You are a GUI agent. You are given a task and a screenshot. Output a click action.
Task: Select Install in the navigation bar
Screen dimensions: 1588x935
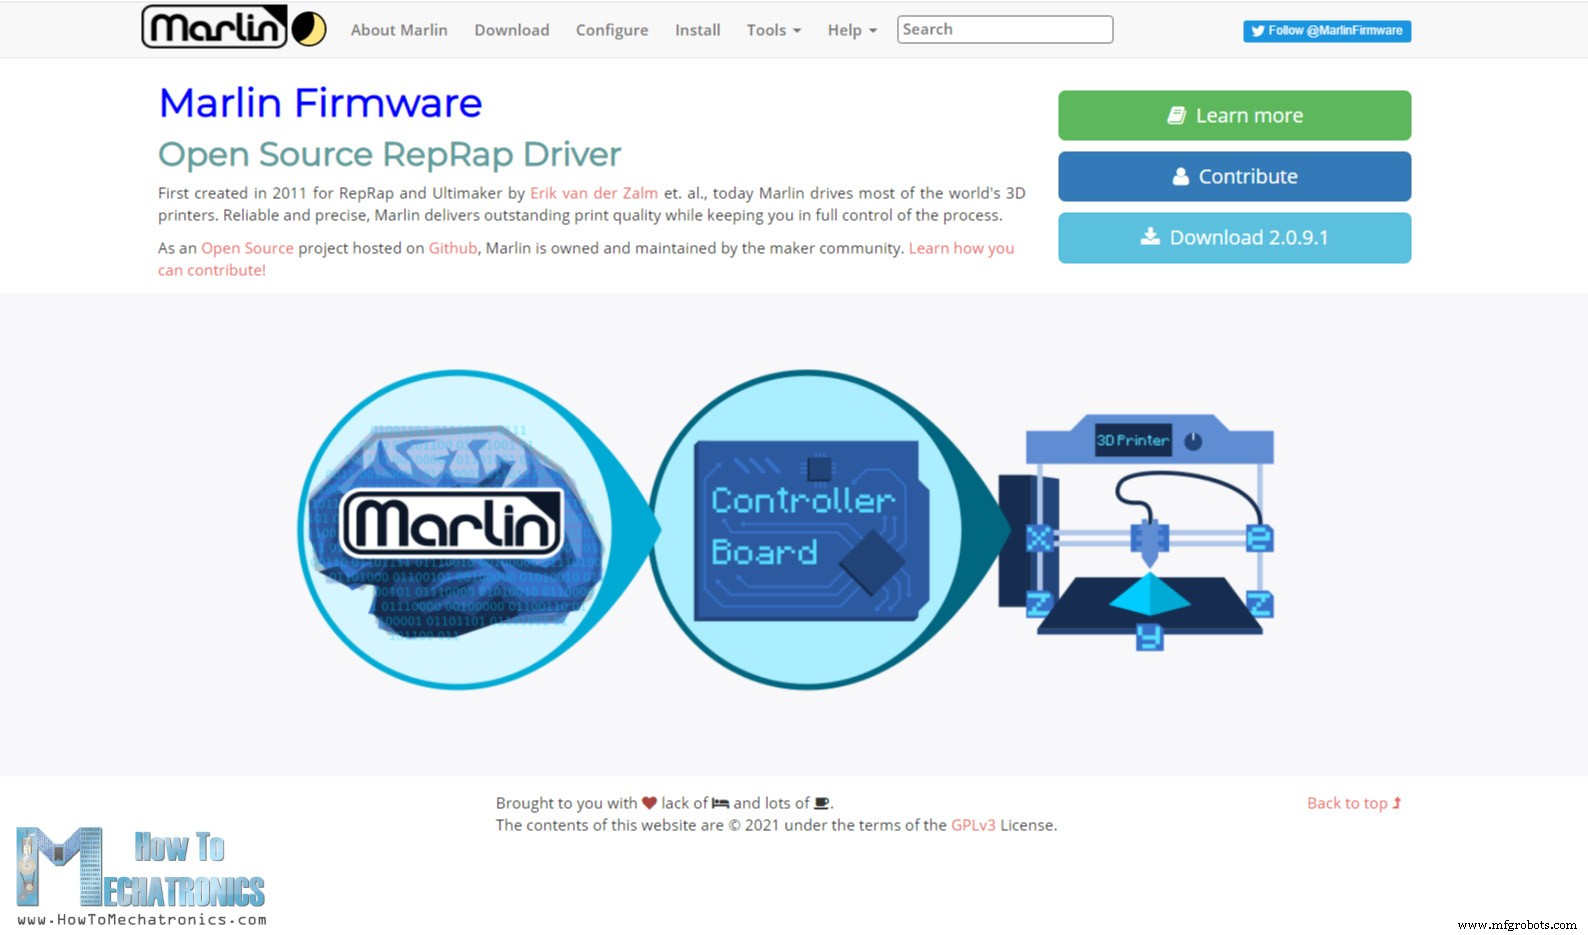click(697, 30)
